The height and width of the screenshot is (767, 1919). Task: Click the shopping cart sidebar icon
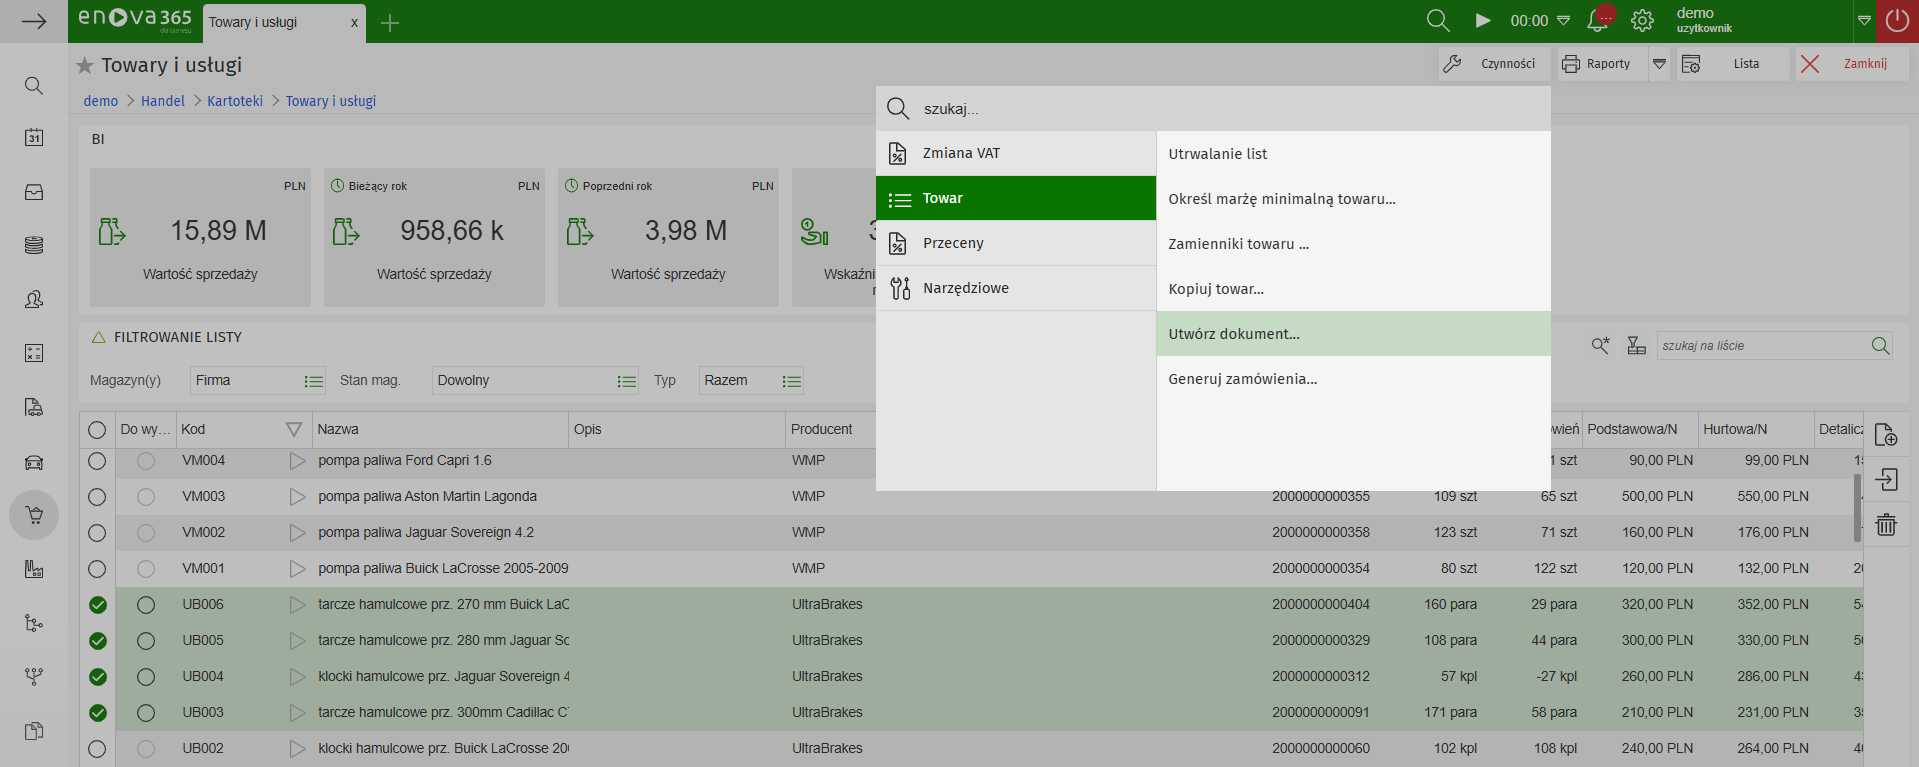tap(34, 516)
